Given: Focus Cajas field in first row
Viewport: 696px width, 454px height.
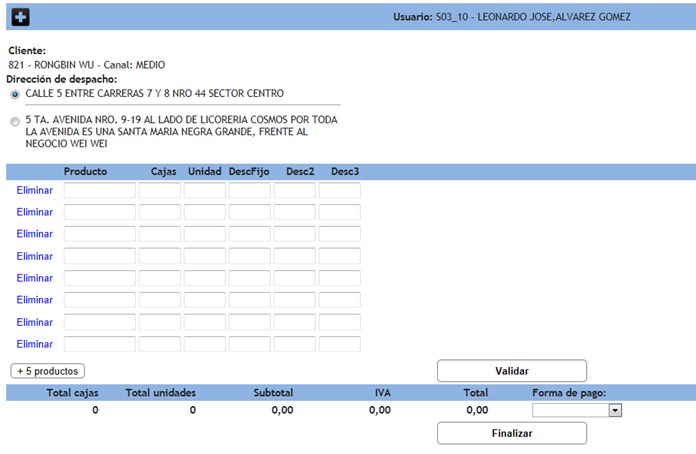Looking at the screenshot, I should 160,190.
